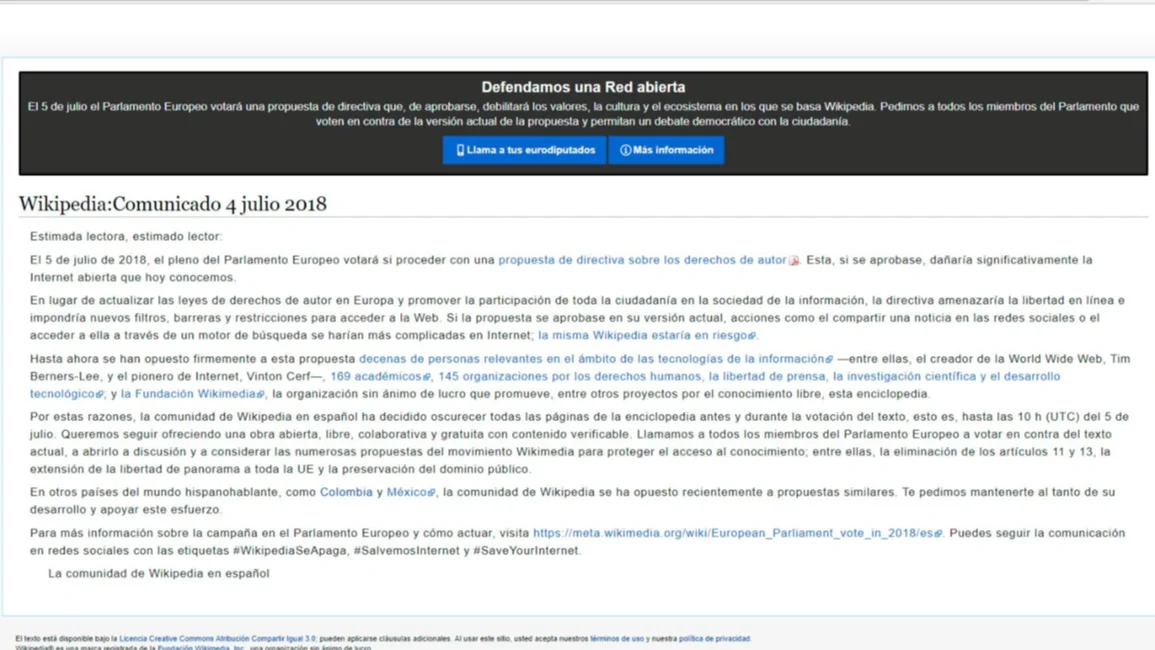Open 'términos de uso' footer link
The image size is (1155, 650).
point(617,639)
